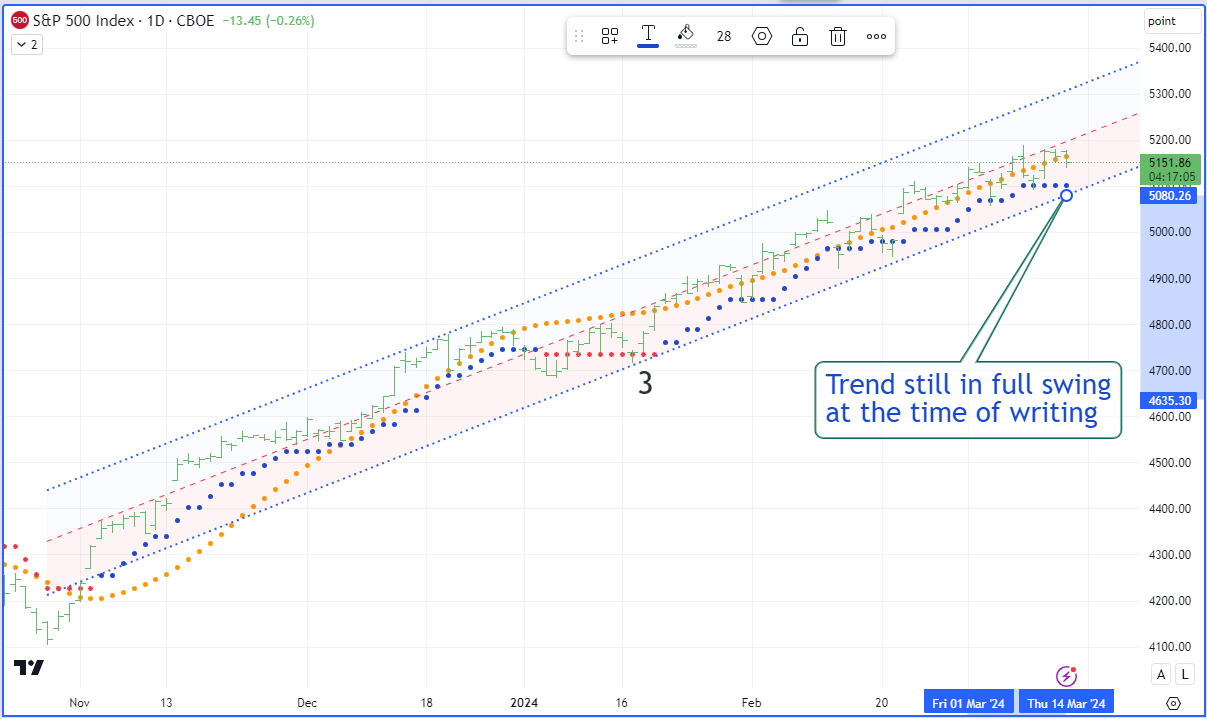Click the red 500 symbol logo
Image resolution: width=1207 pixels, height=719 pixels.
coord(19,20)
